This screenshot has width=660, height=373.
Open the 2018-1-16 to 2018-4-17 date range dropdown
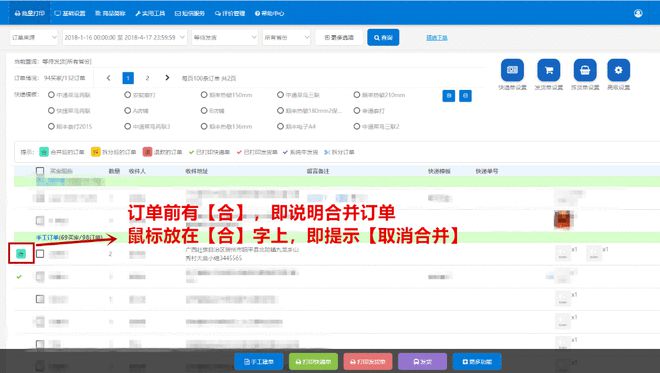point(124,37)
